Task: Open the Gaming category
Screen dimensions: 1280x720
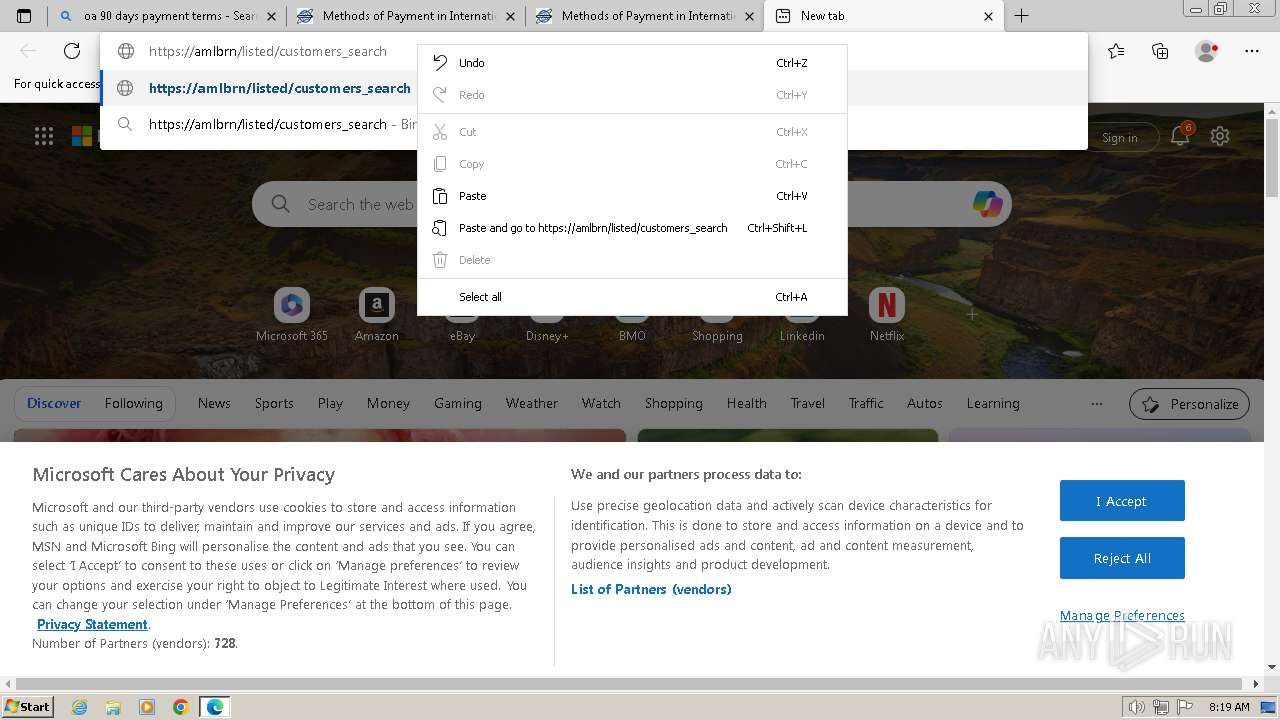Action: [458, 403]
